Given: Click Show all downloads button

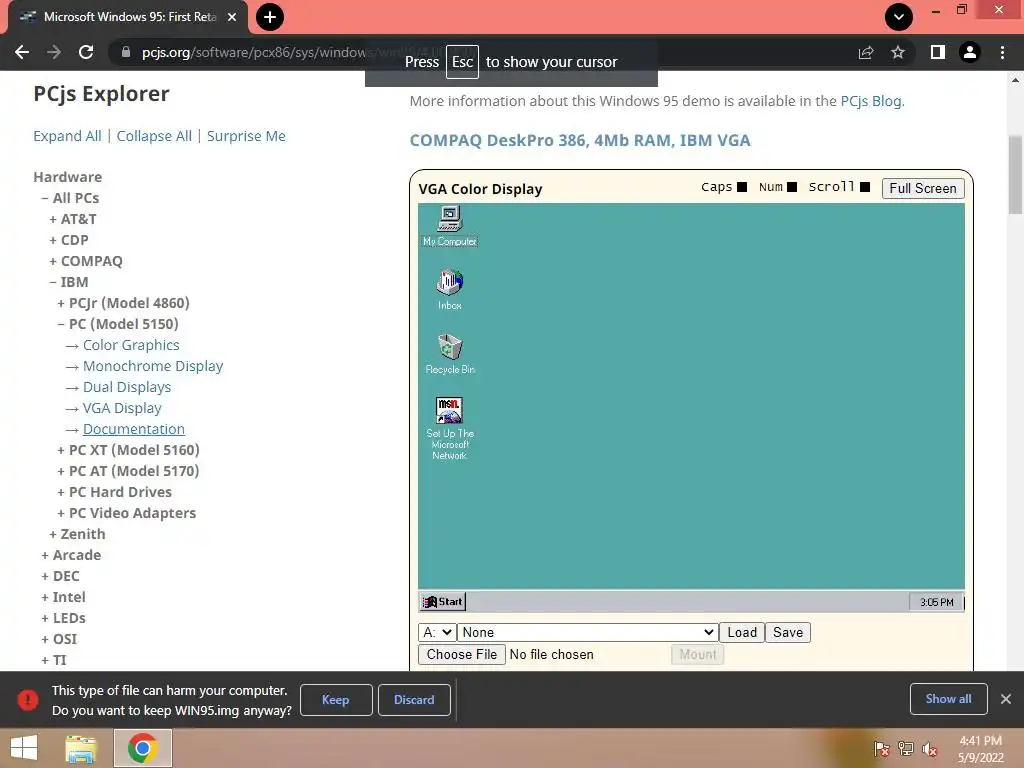Looking at the screenshot, I should [948, 699].
